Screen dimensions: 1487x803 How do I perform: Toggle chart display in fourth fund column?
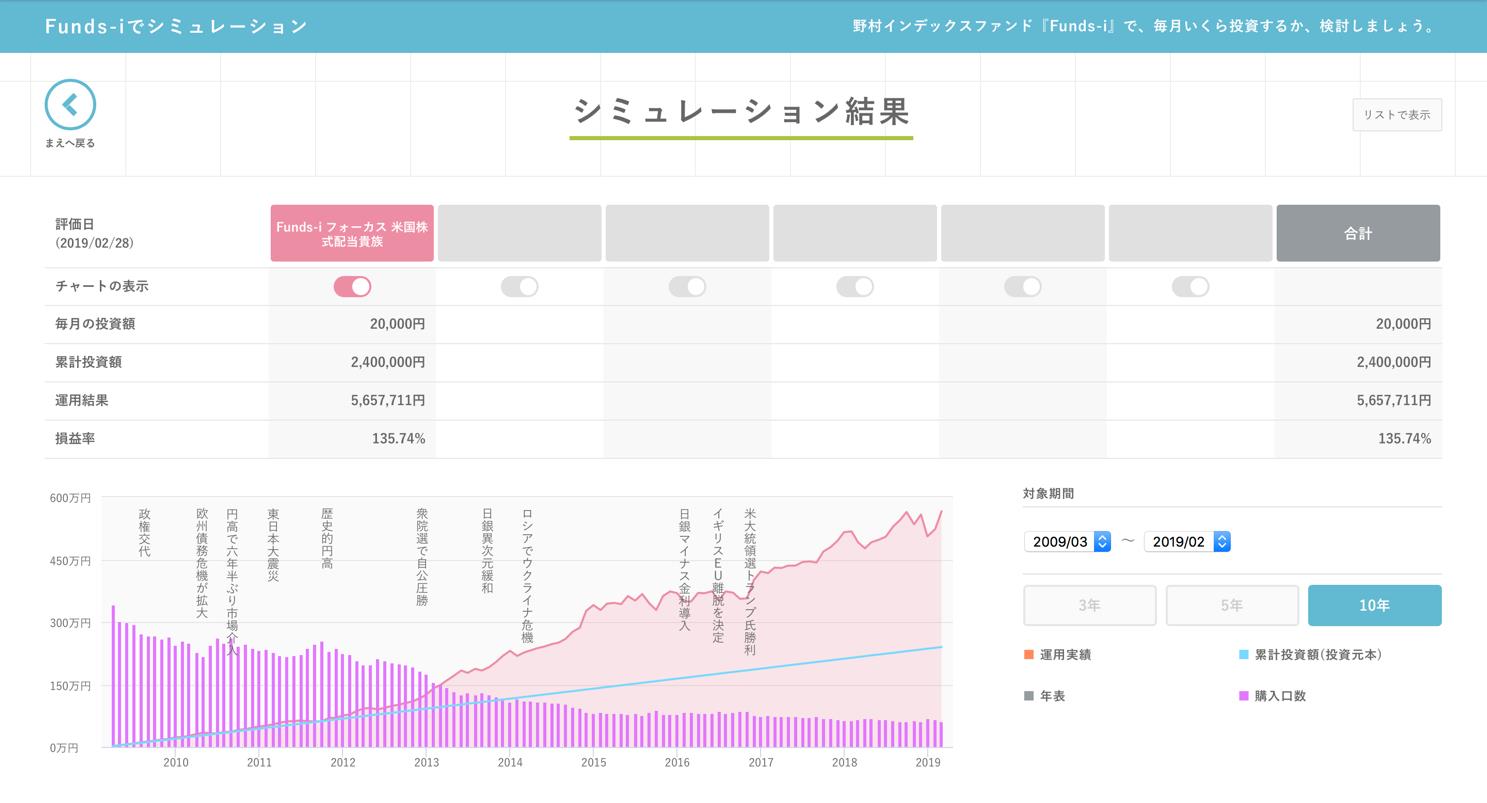[x=855, y=287]
